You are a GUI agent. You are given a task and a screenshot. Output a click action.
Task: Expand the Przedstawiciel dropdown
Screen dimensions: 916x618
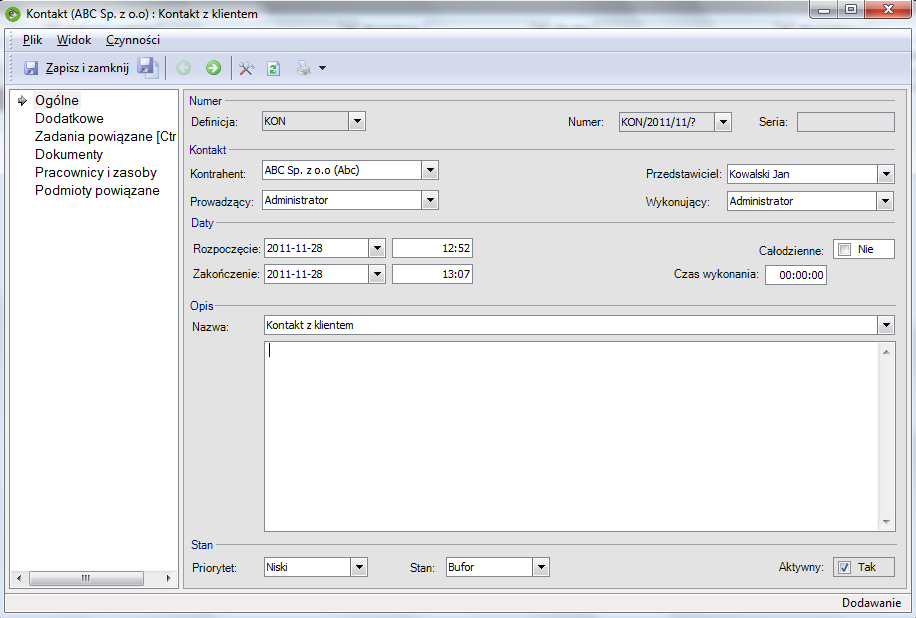886,174
